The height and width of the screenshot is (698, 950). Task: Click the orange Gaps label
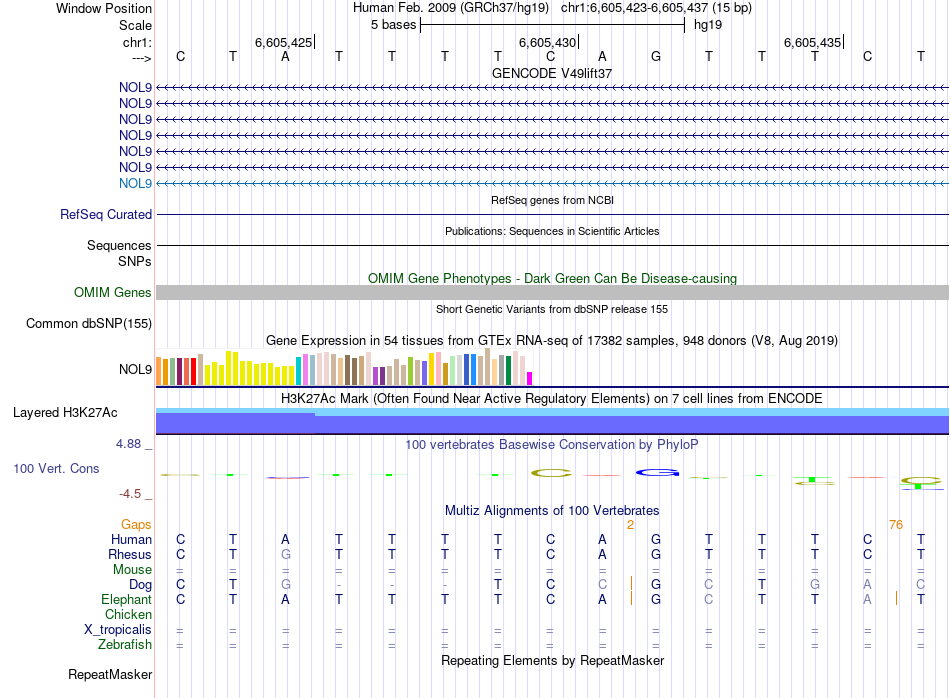point(136,525)
